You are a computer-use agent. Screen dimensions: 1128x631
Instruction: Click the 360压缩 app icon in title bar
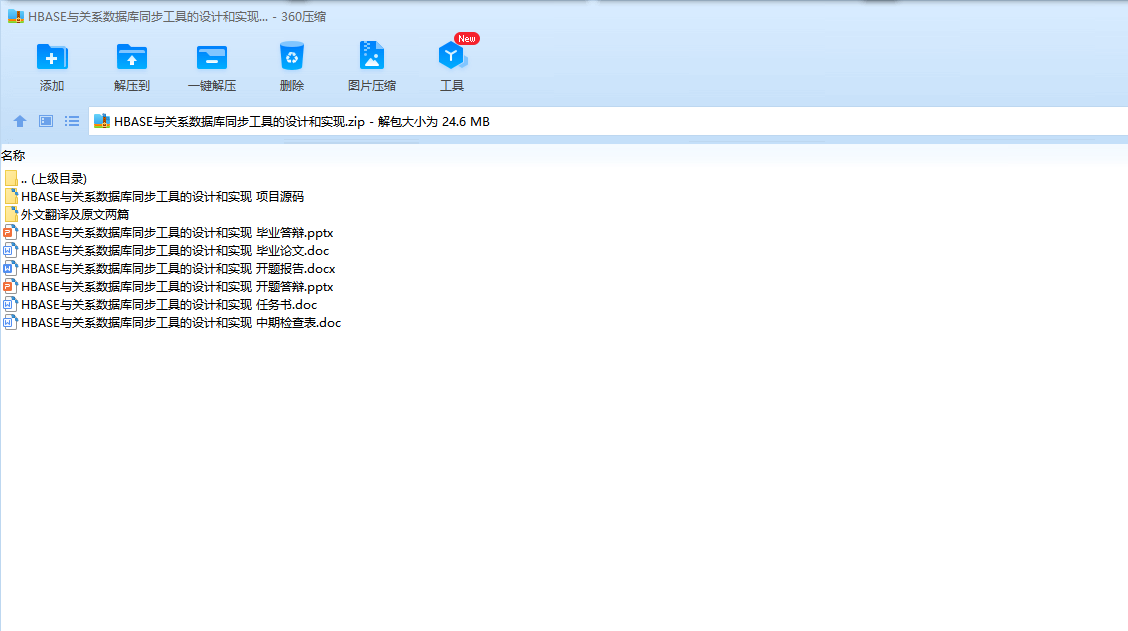[x=16, y=17]
